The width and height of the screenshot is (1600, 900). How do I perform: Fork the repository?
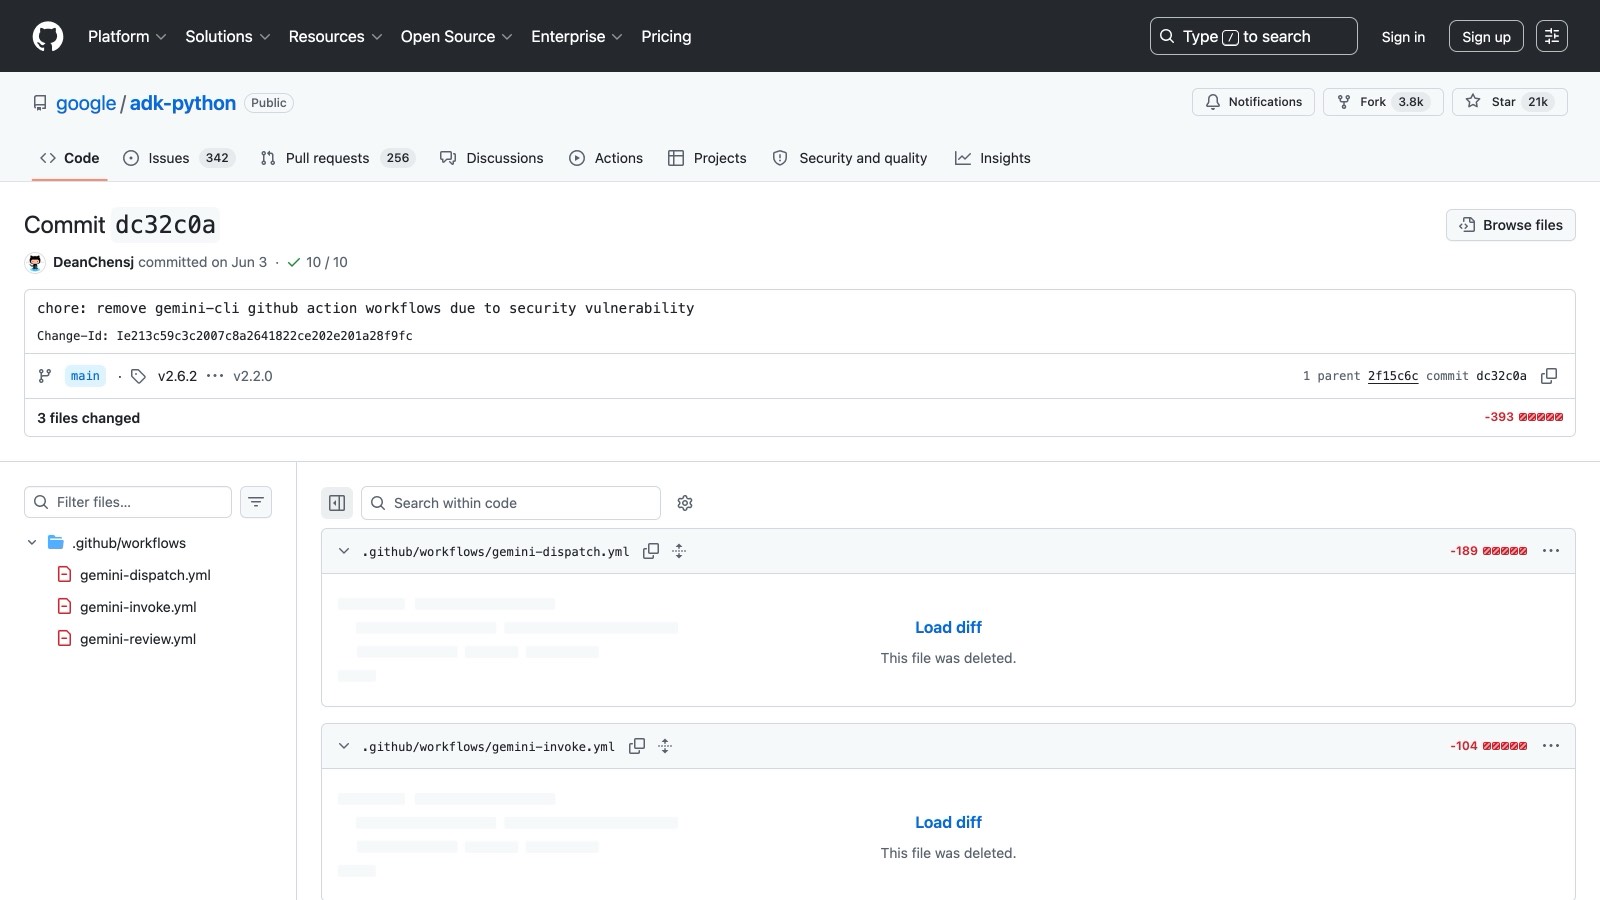coord(1383,102)
